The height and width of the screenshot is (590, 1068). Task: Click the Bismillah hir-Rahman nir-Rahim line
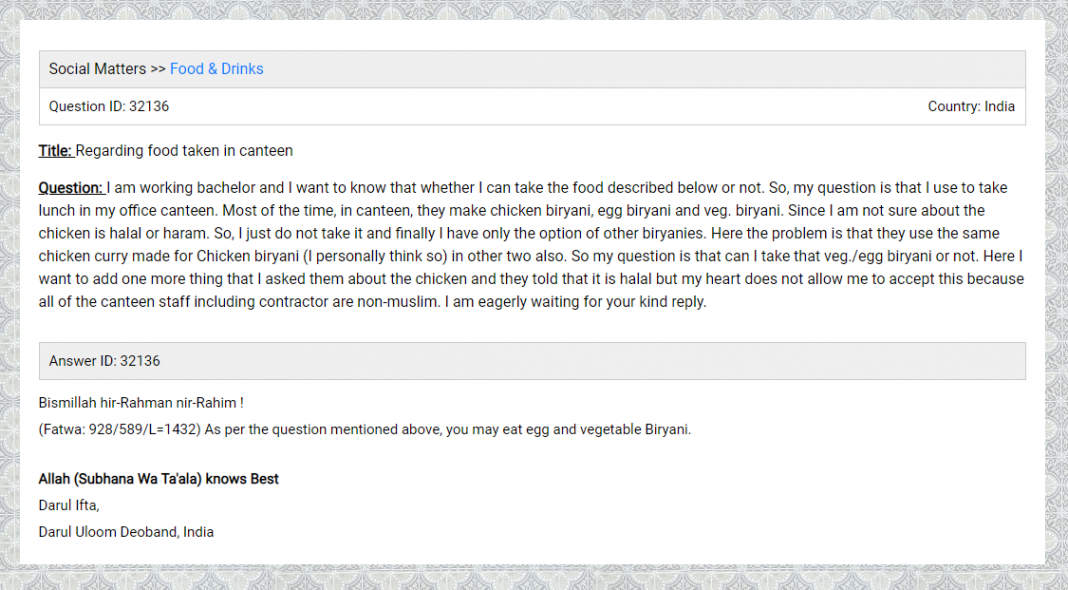tap(141, 403)
